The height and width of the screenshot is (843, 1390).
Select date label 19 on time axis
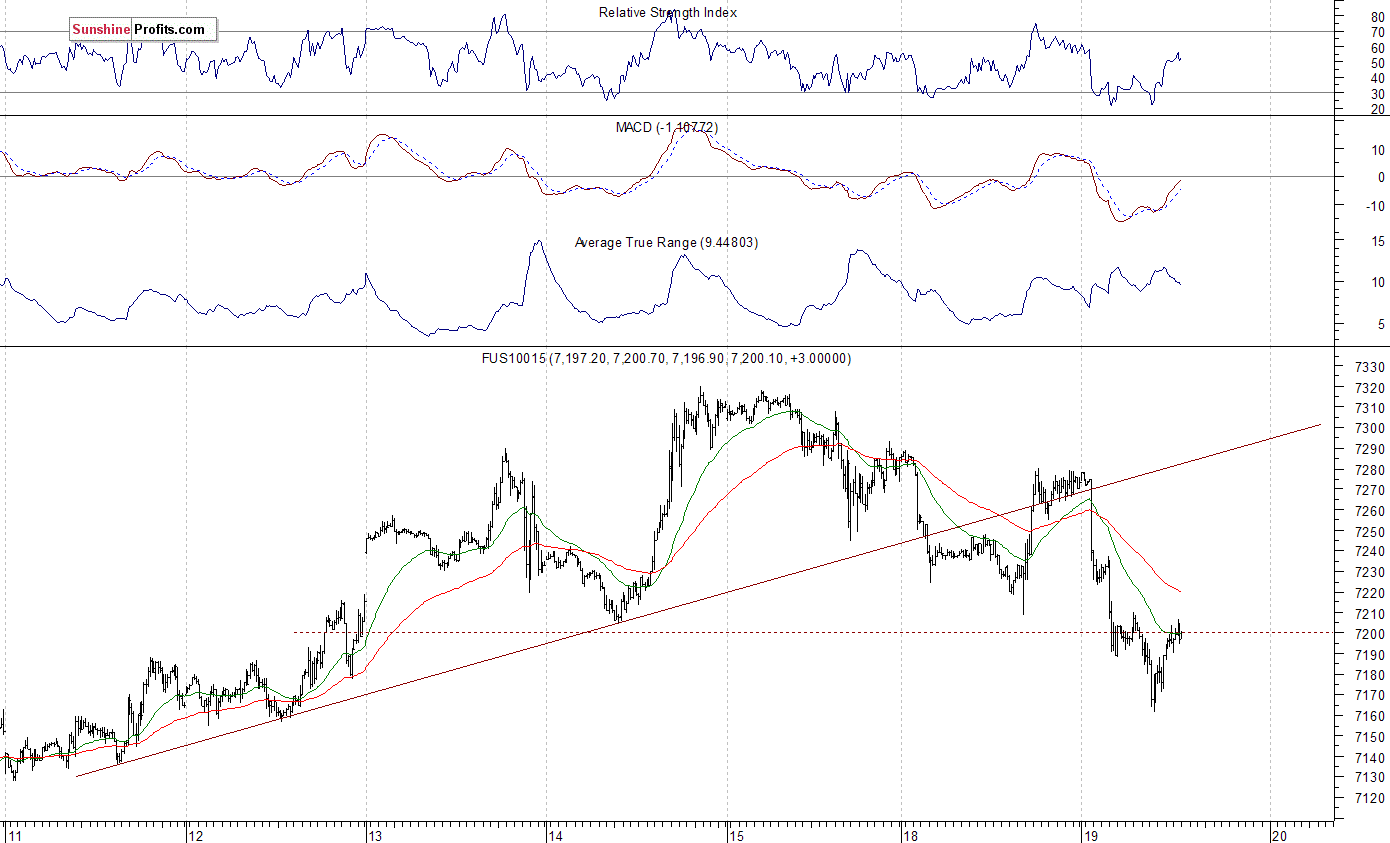(1090, 834)
